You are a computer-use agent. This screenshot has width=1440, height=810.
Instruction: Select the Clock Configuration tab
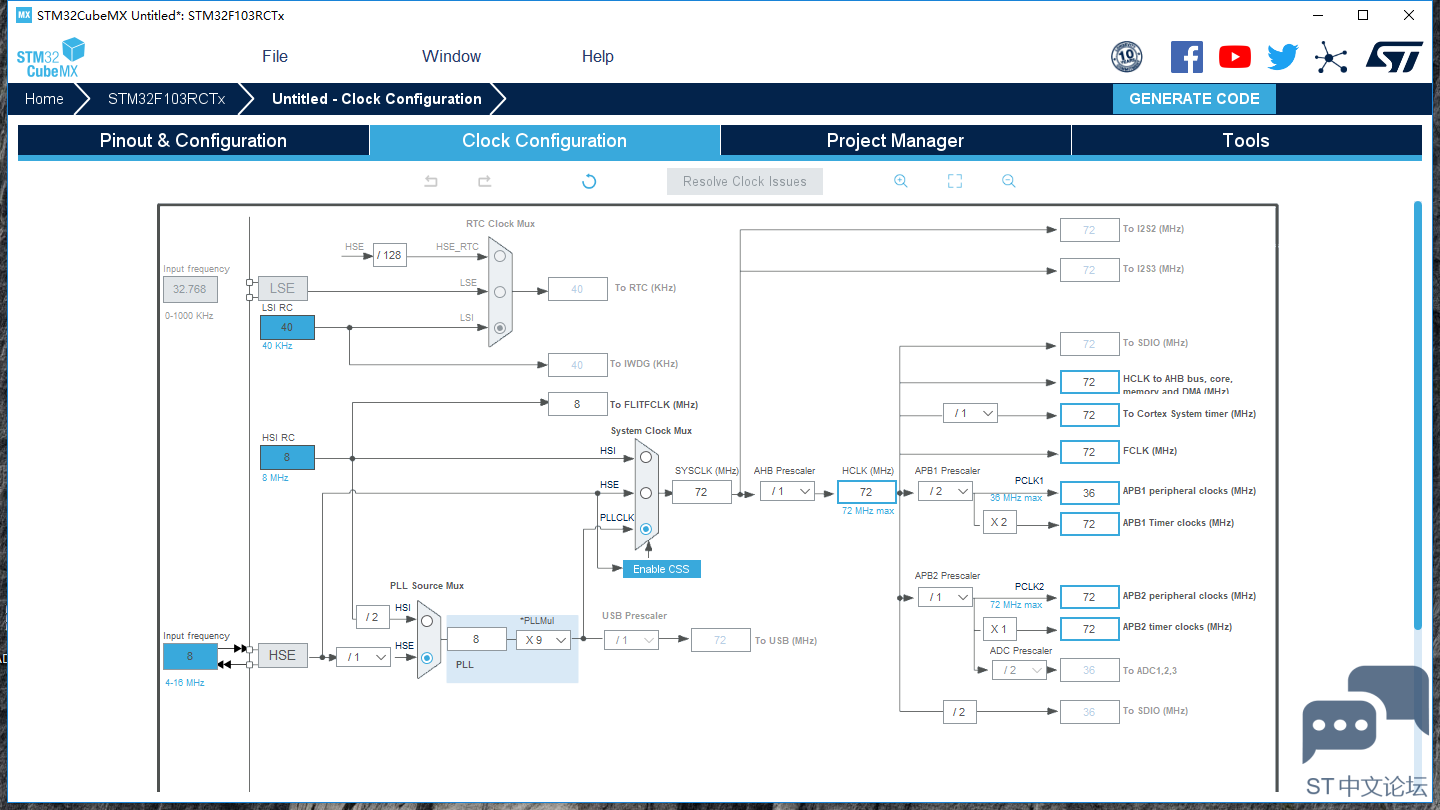[x=544, y=141]
